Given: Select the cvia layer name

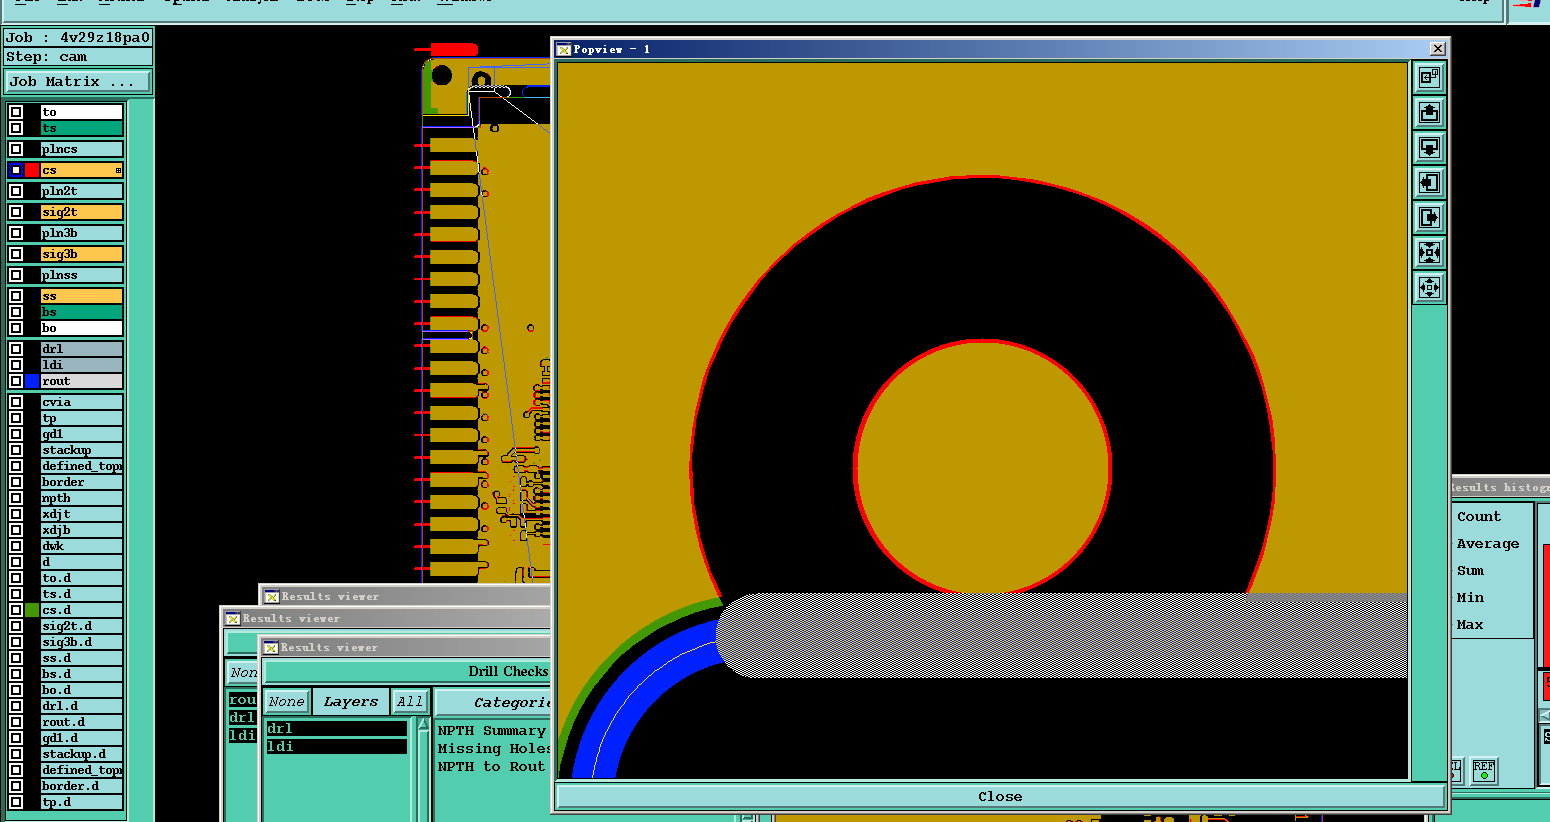Looking at the screenshot, I should [x=81, y=402].
